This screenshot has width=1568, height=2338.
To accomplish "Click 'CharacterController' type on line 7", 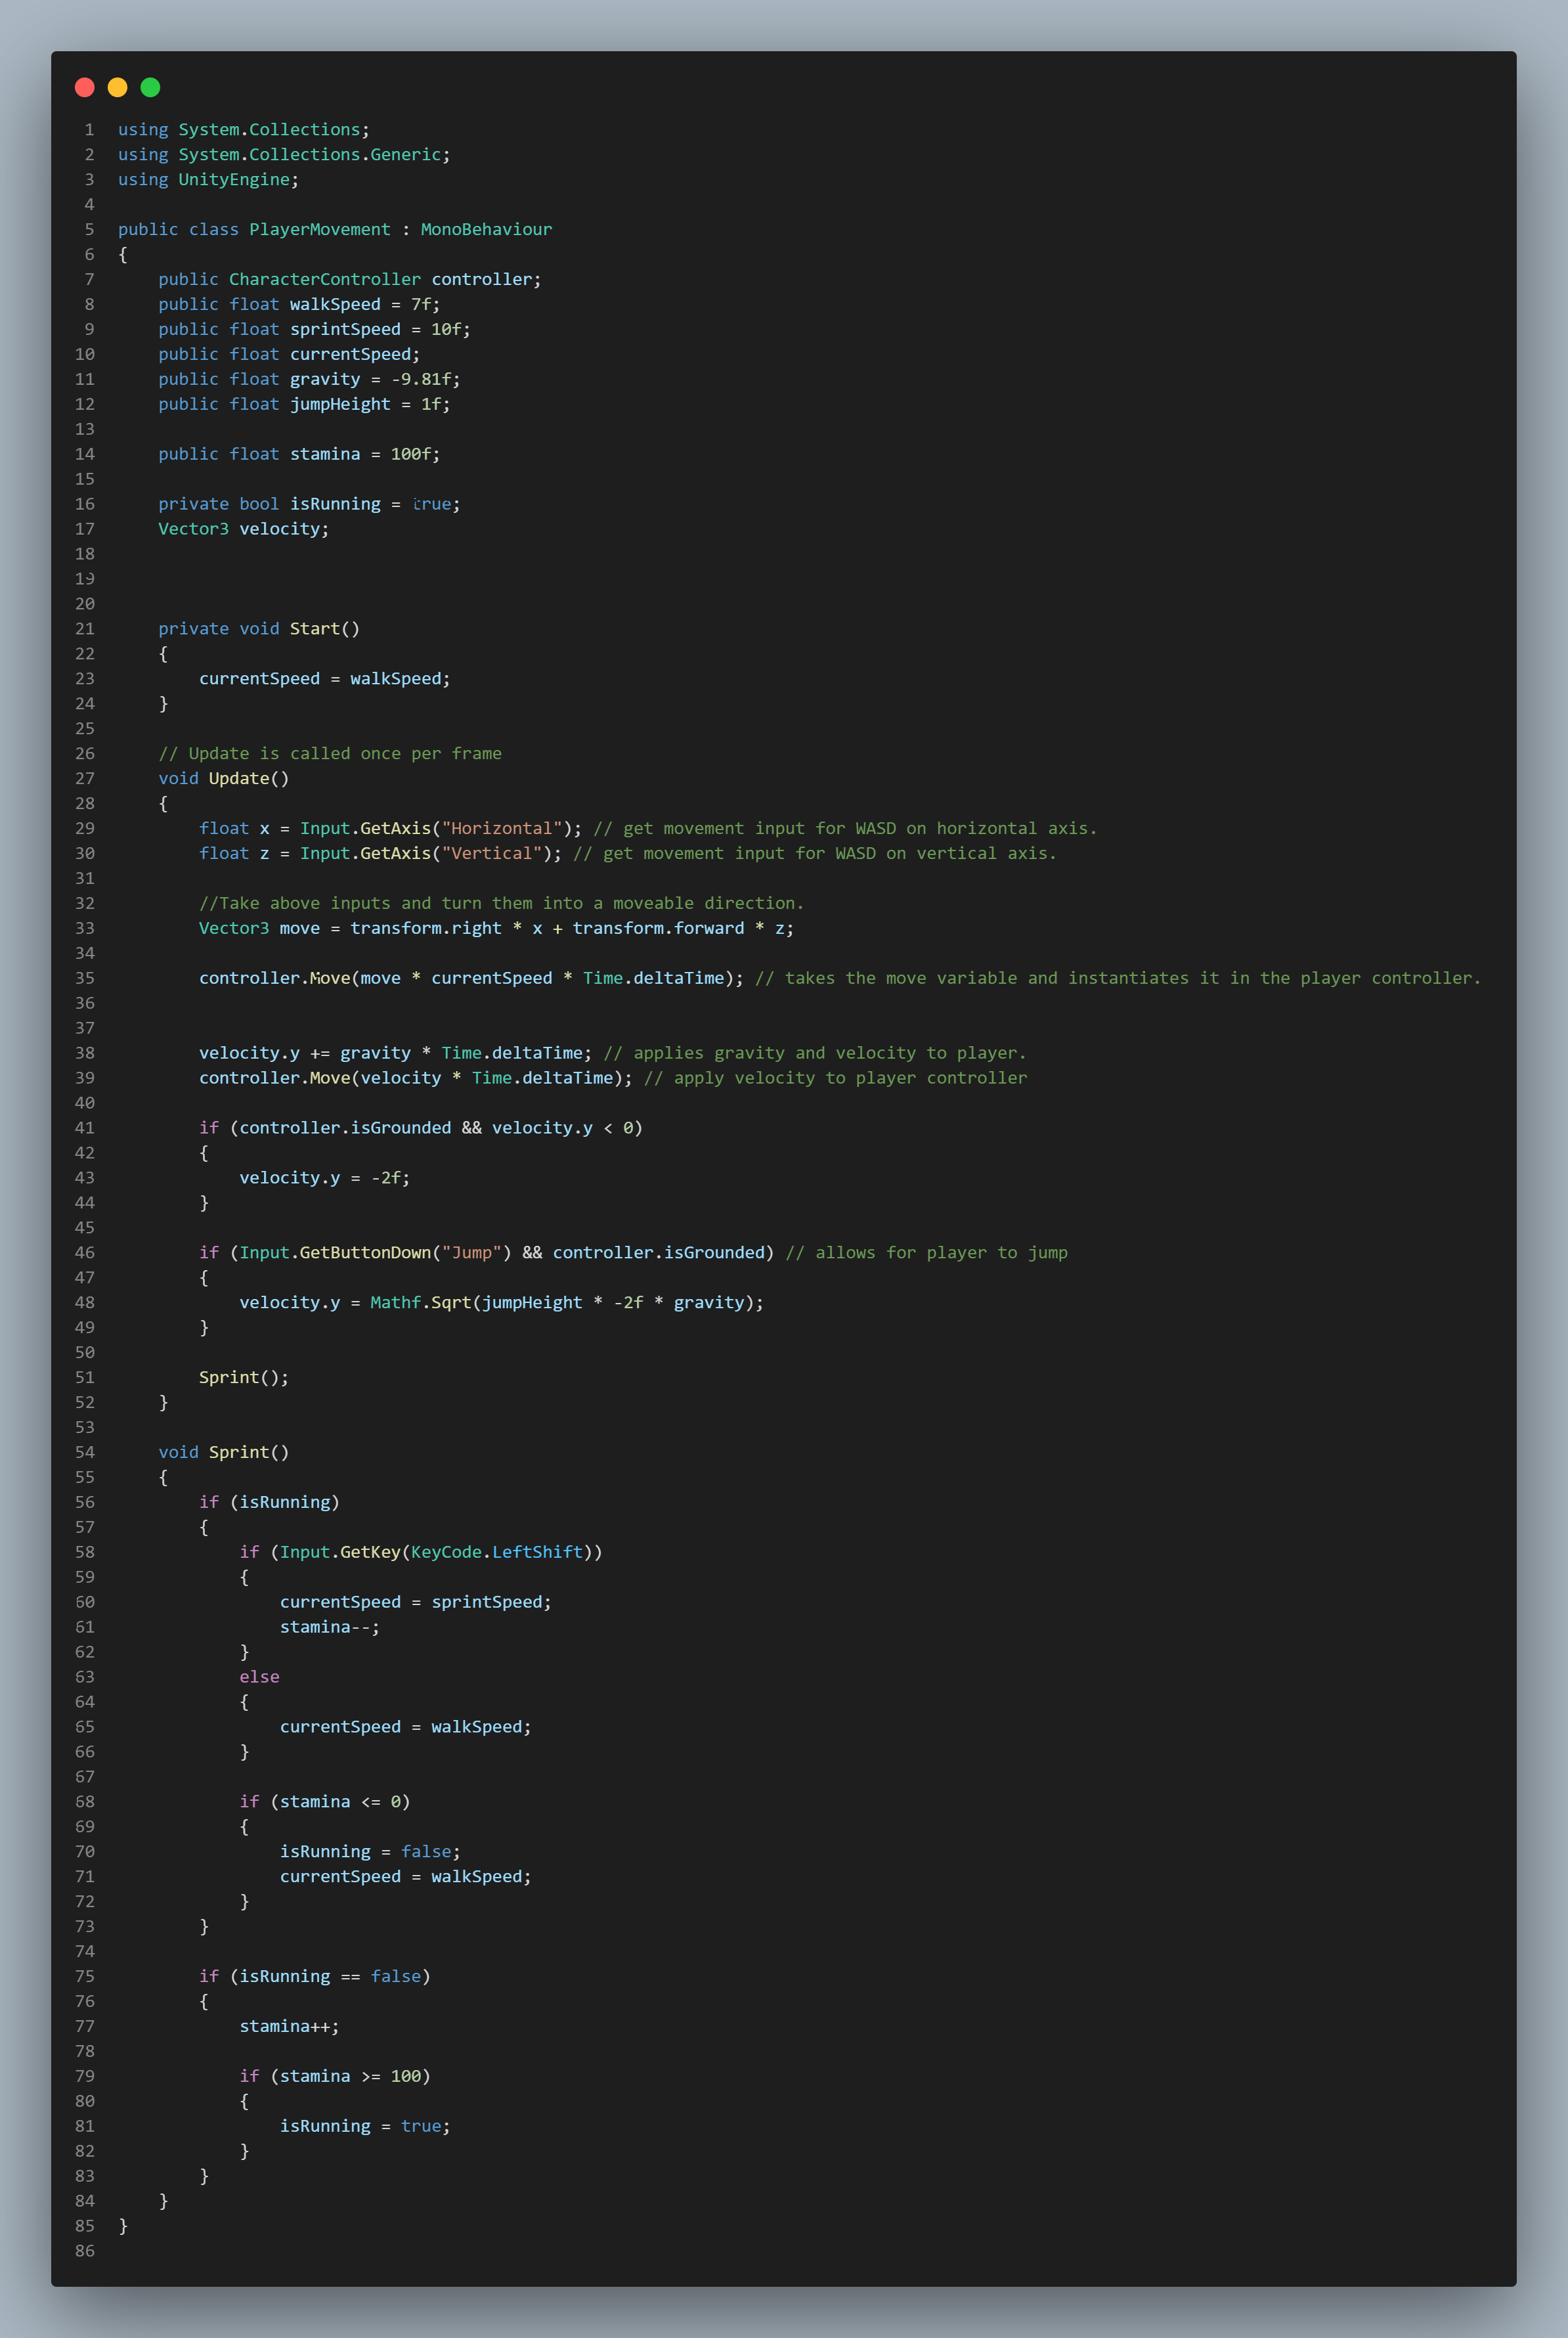I will coord(325,279).
